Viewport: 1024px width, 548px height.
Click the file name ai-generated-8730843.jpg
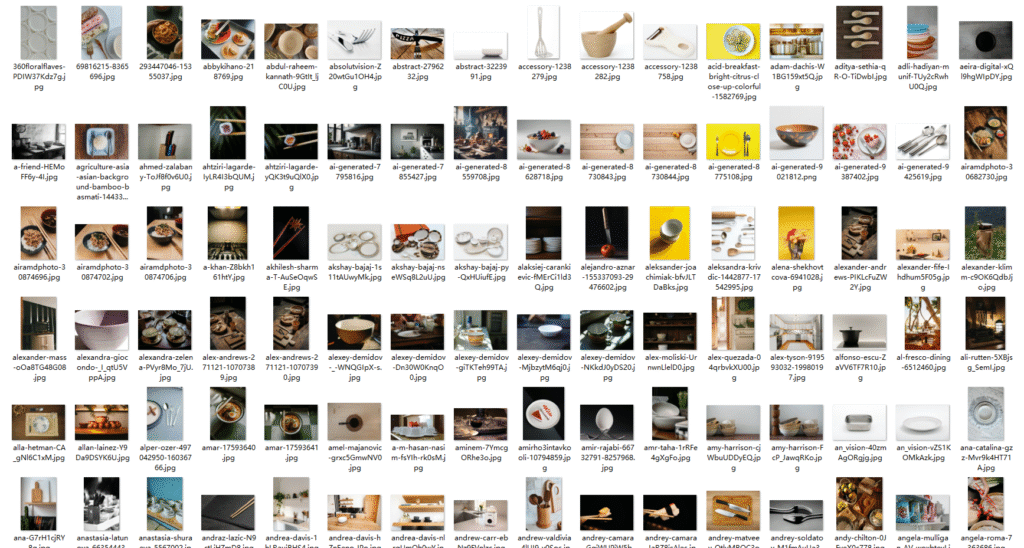tap(607, 172)
